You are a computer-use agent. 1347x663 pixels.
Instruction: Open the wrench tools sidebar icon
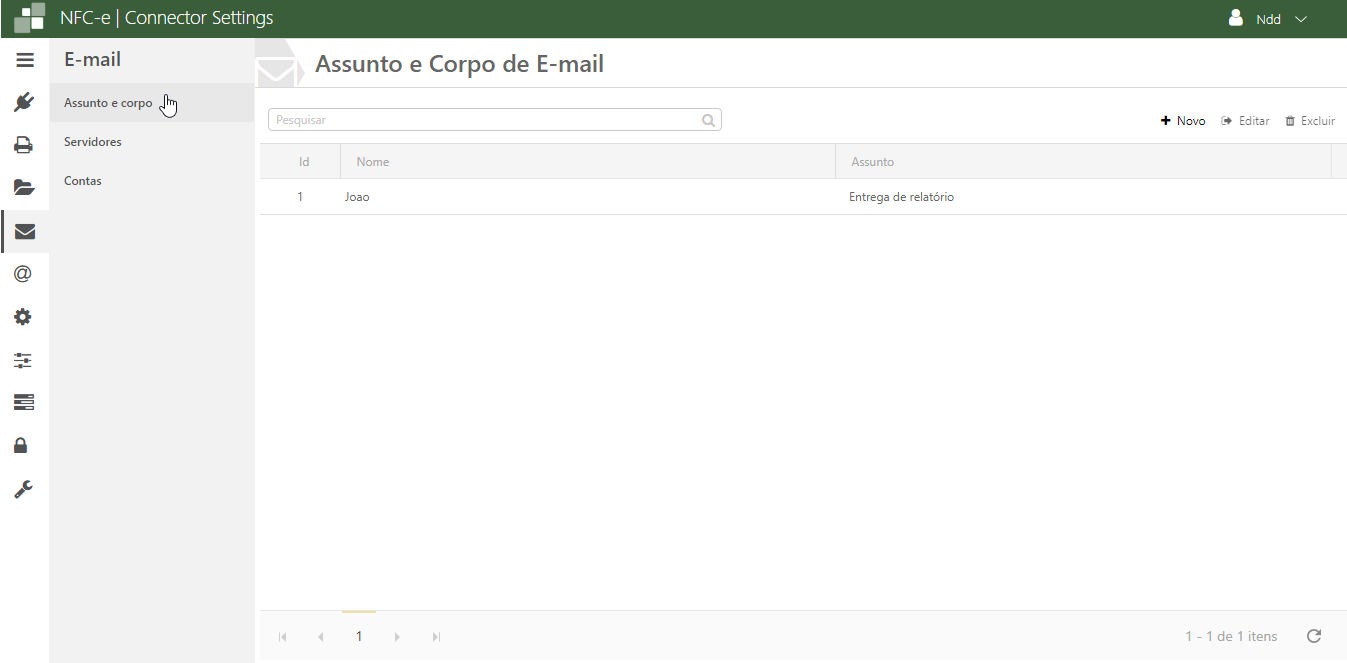24,489
